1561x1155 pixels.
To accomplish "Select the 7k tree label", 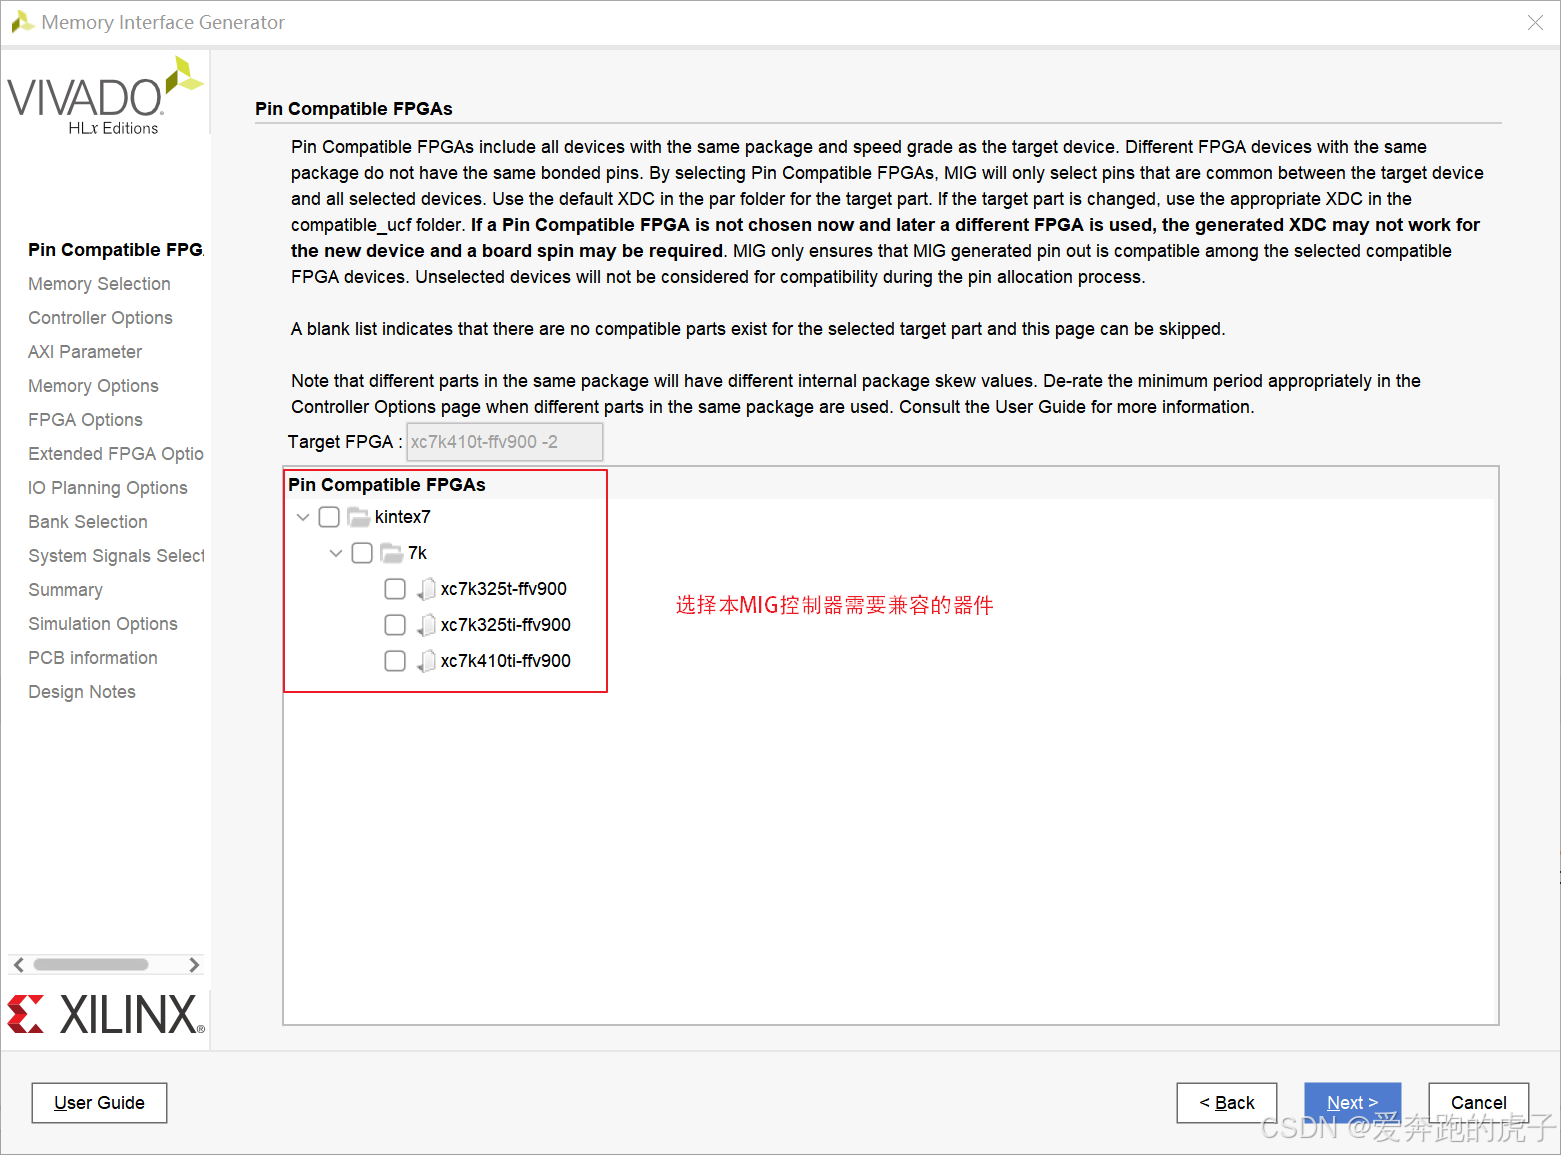I will pyautogui.click(x=417, y=553).
